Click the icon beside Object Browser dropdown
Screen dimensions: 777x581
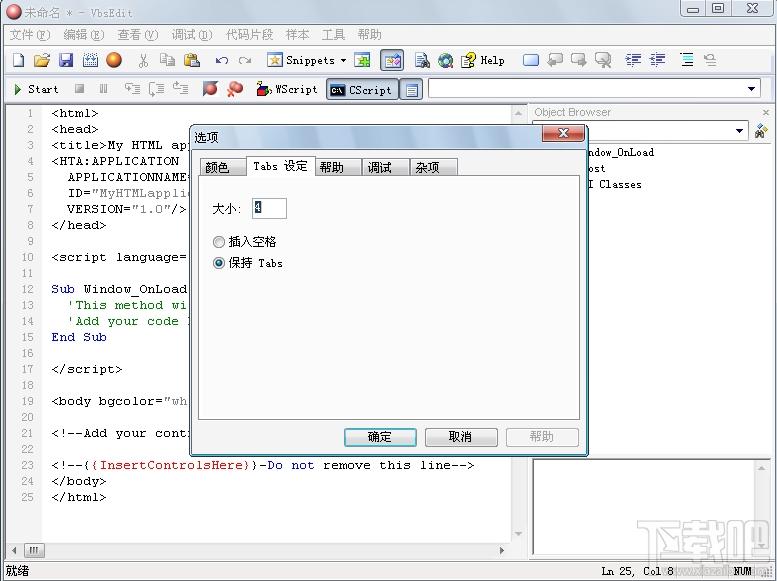point(761,131)
